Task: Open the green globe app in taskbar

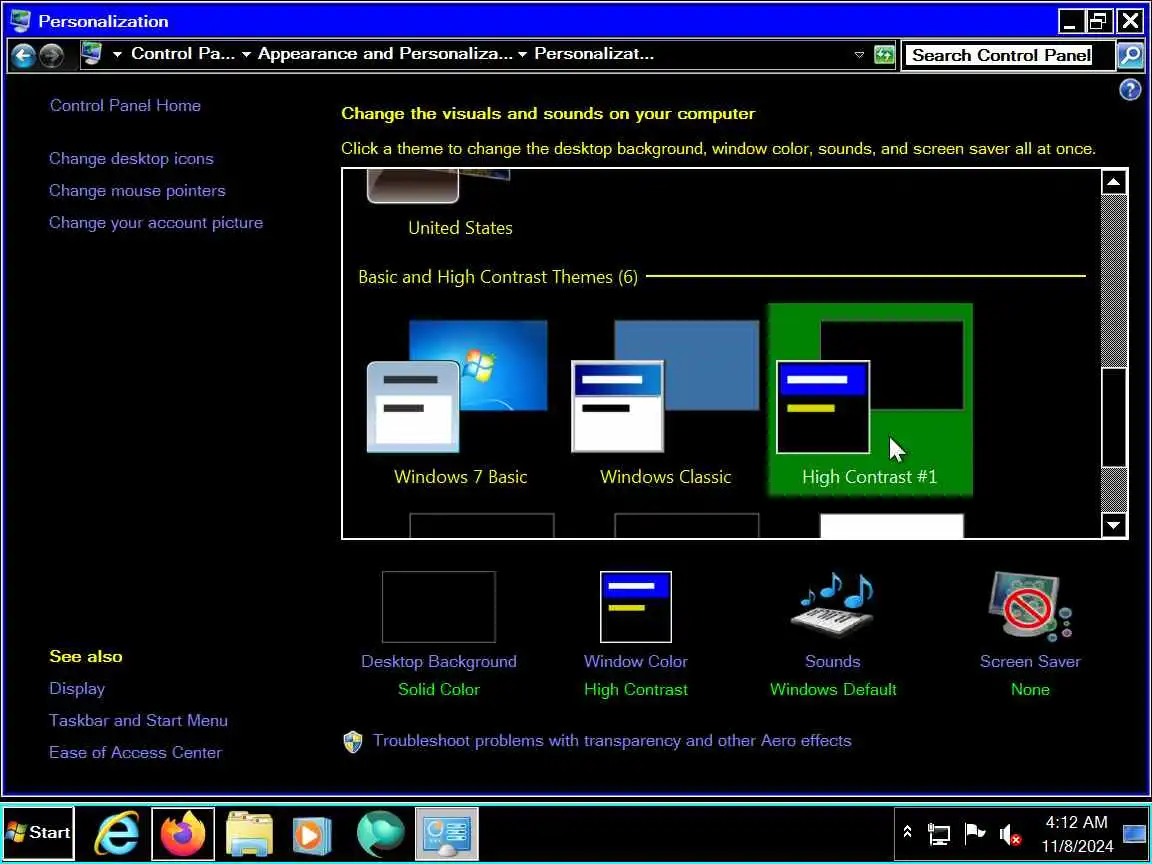Action: click(x=381, y=834)
